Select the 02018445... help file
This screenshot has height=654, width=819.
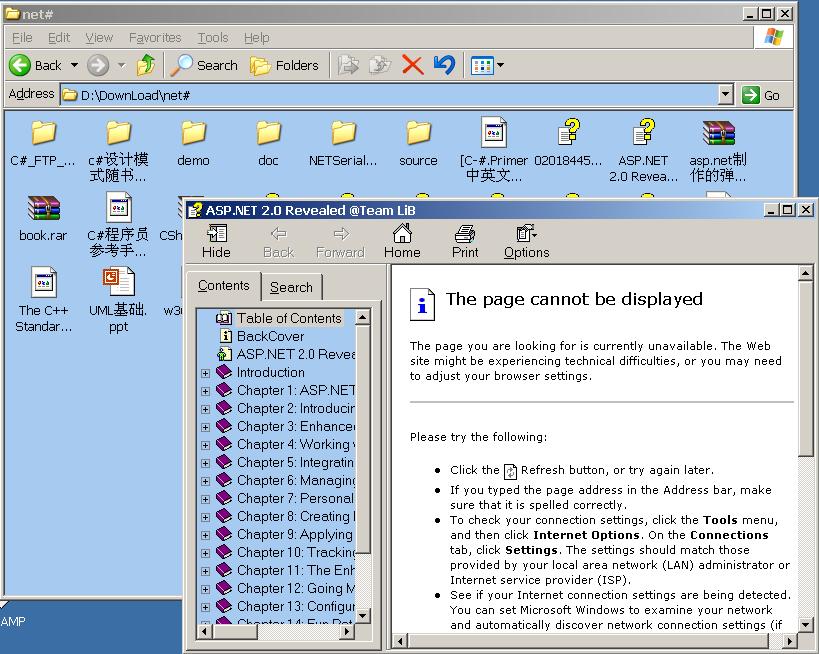pyautogui.click(x=568, y=142)
